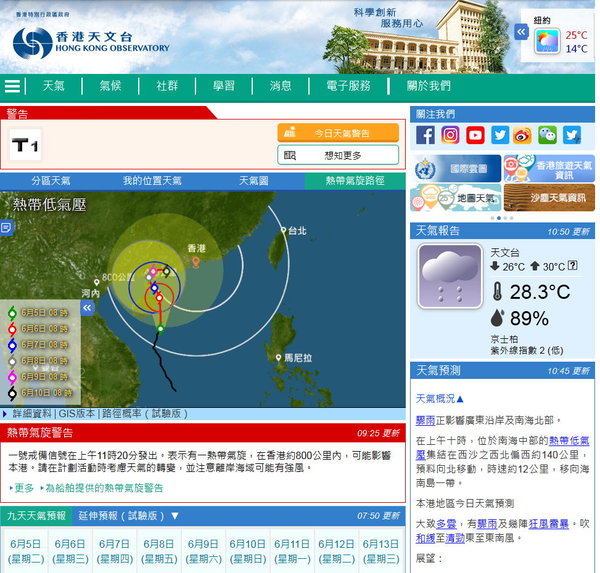Screen dimensions: 600x573
Task: Switch to 熱帶氣旋路徑 tab
Action: (354, 181)
